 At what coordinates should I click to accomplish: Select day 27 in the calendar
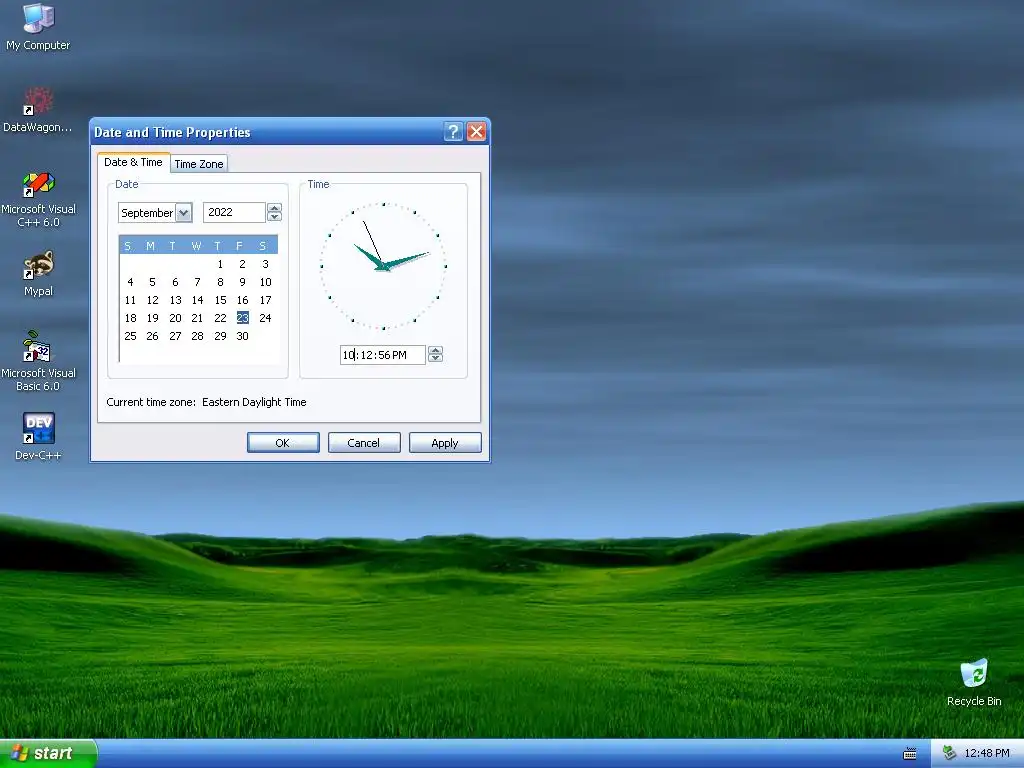point(175,336)
